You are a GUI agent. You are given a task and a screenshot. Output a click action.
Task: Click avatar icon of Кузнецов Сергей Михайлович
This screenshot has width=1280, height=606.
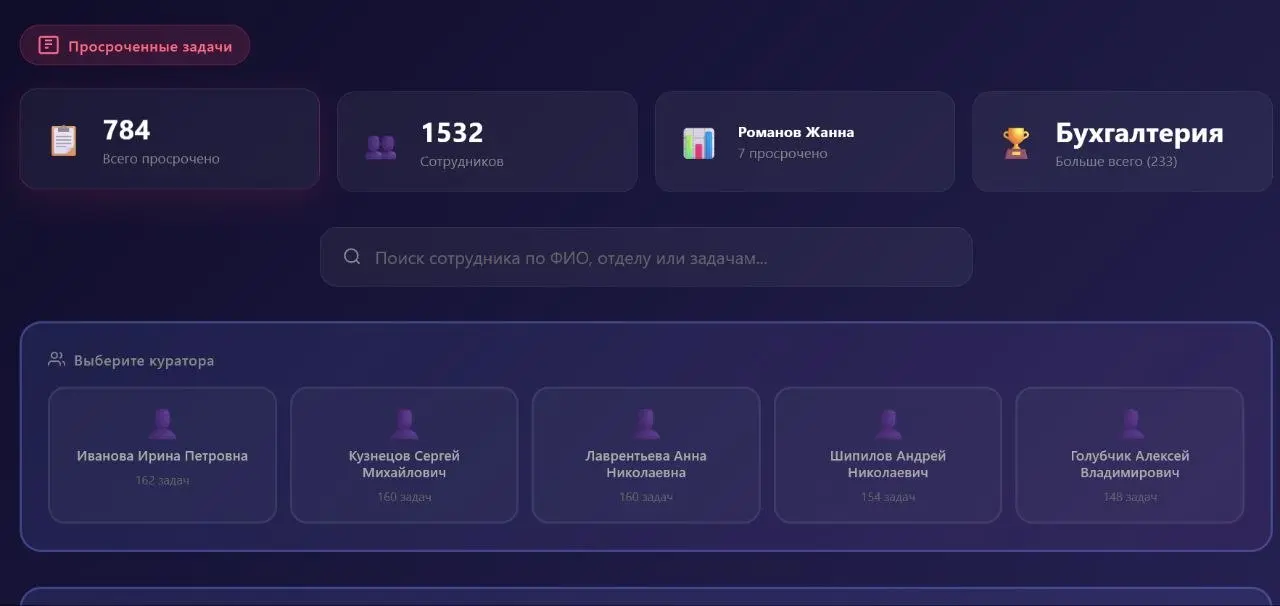pos(404,424)
